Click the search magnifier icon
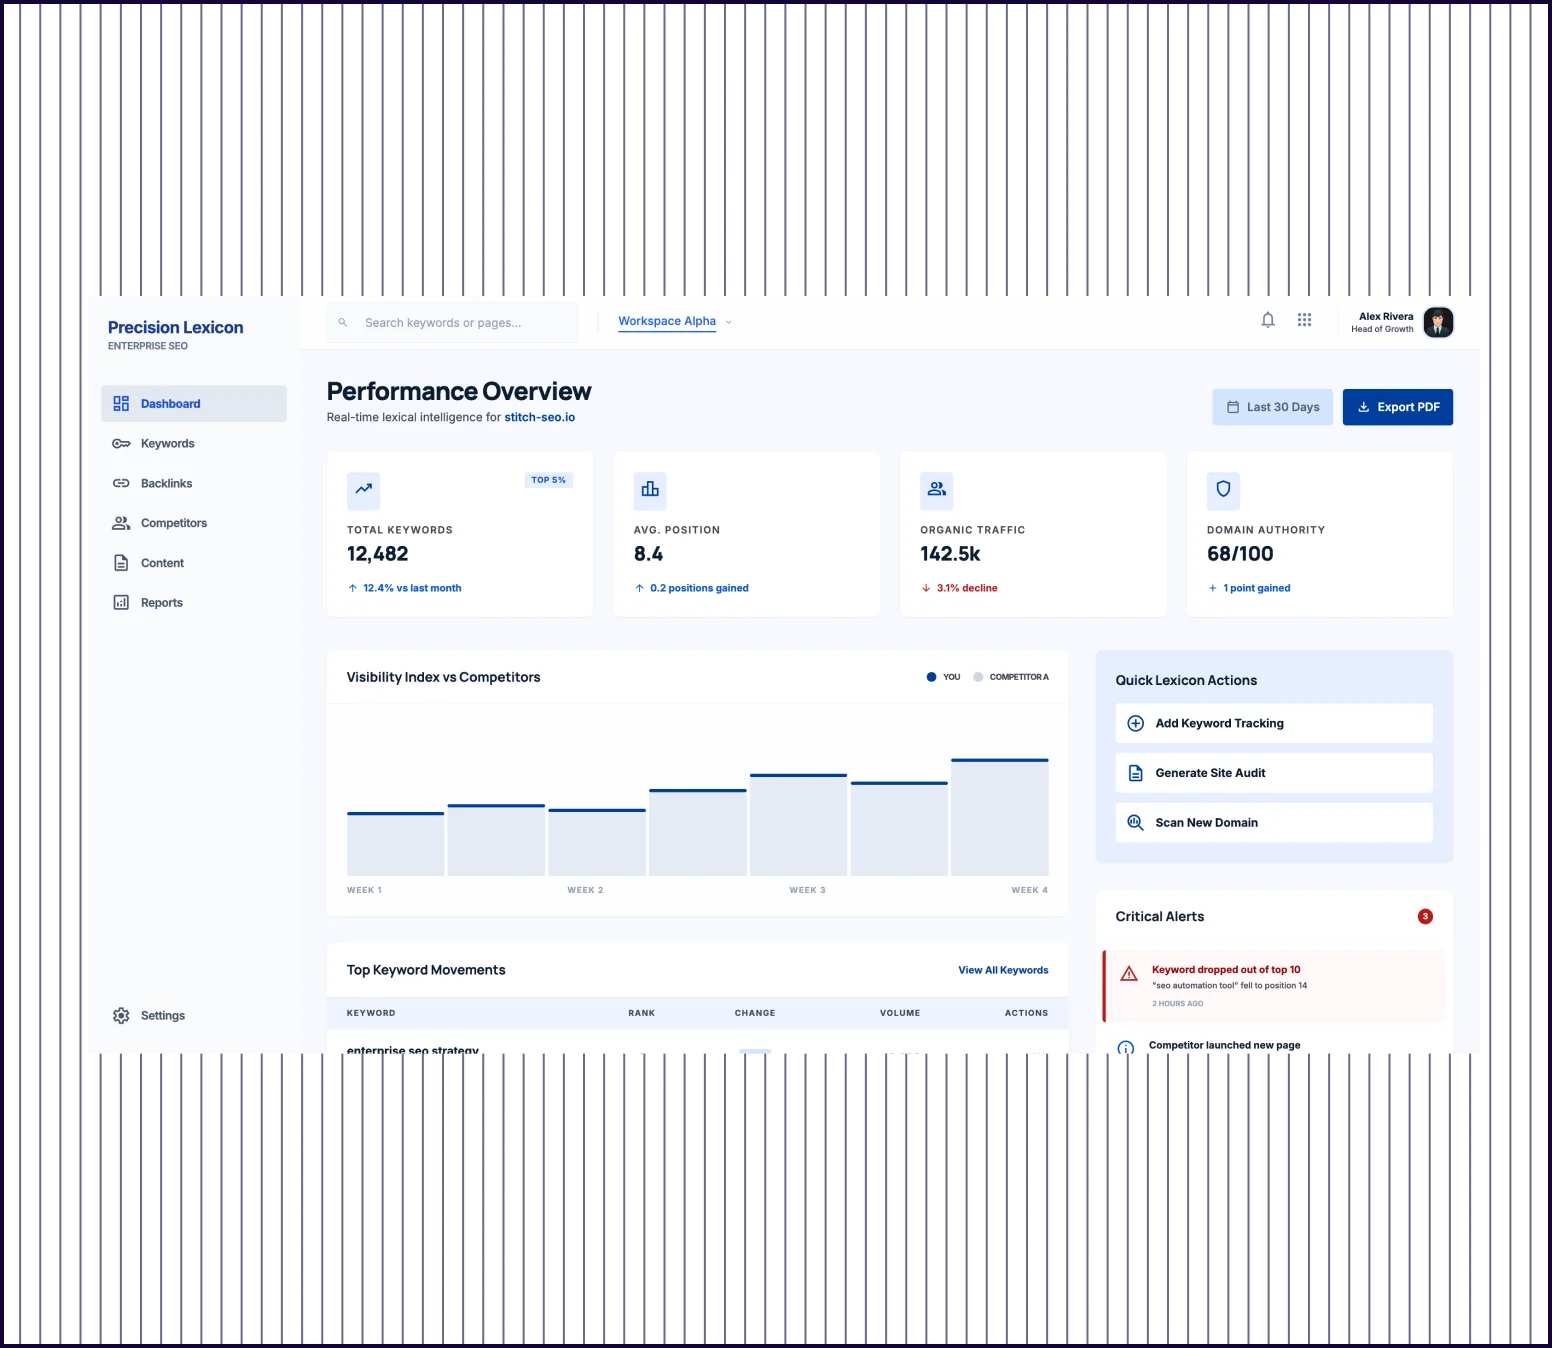 point(342,322)
